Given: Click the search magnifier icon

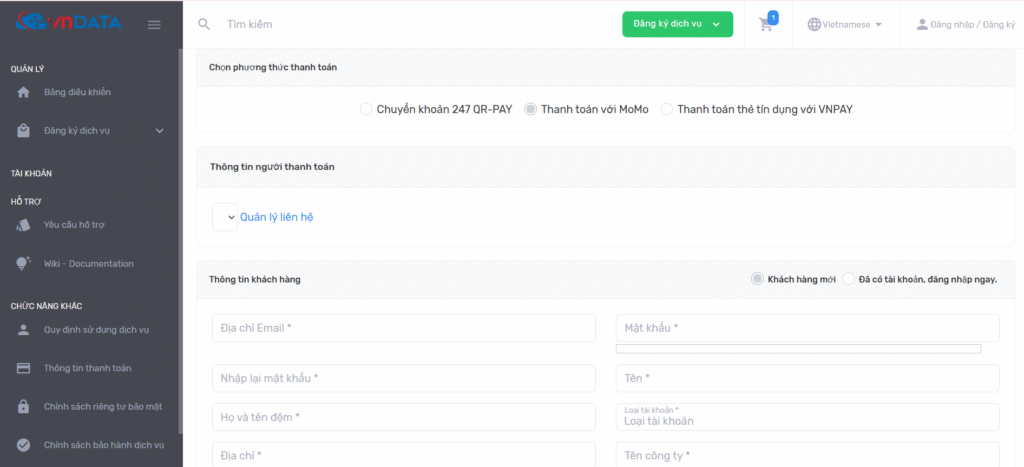Looking at the screenshot, I should (204, 24).
